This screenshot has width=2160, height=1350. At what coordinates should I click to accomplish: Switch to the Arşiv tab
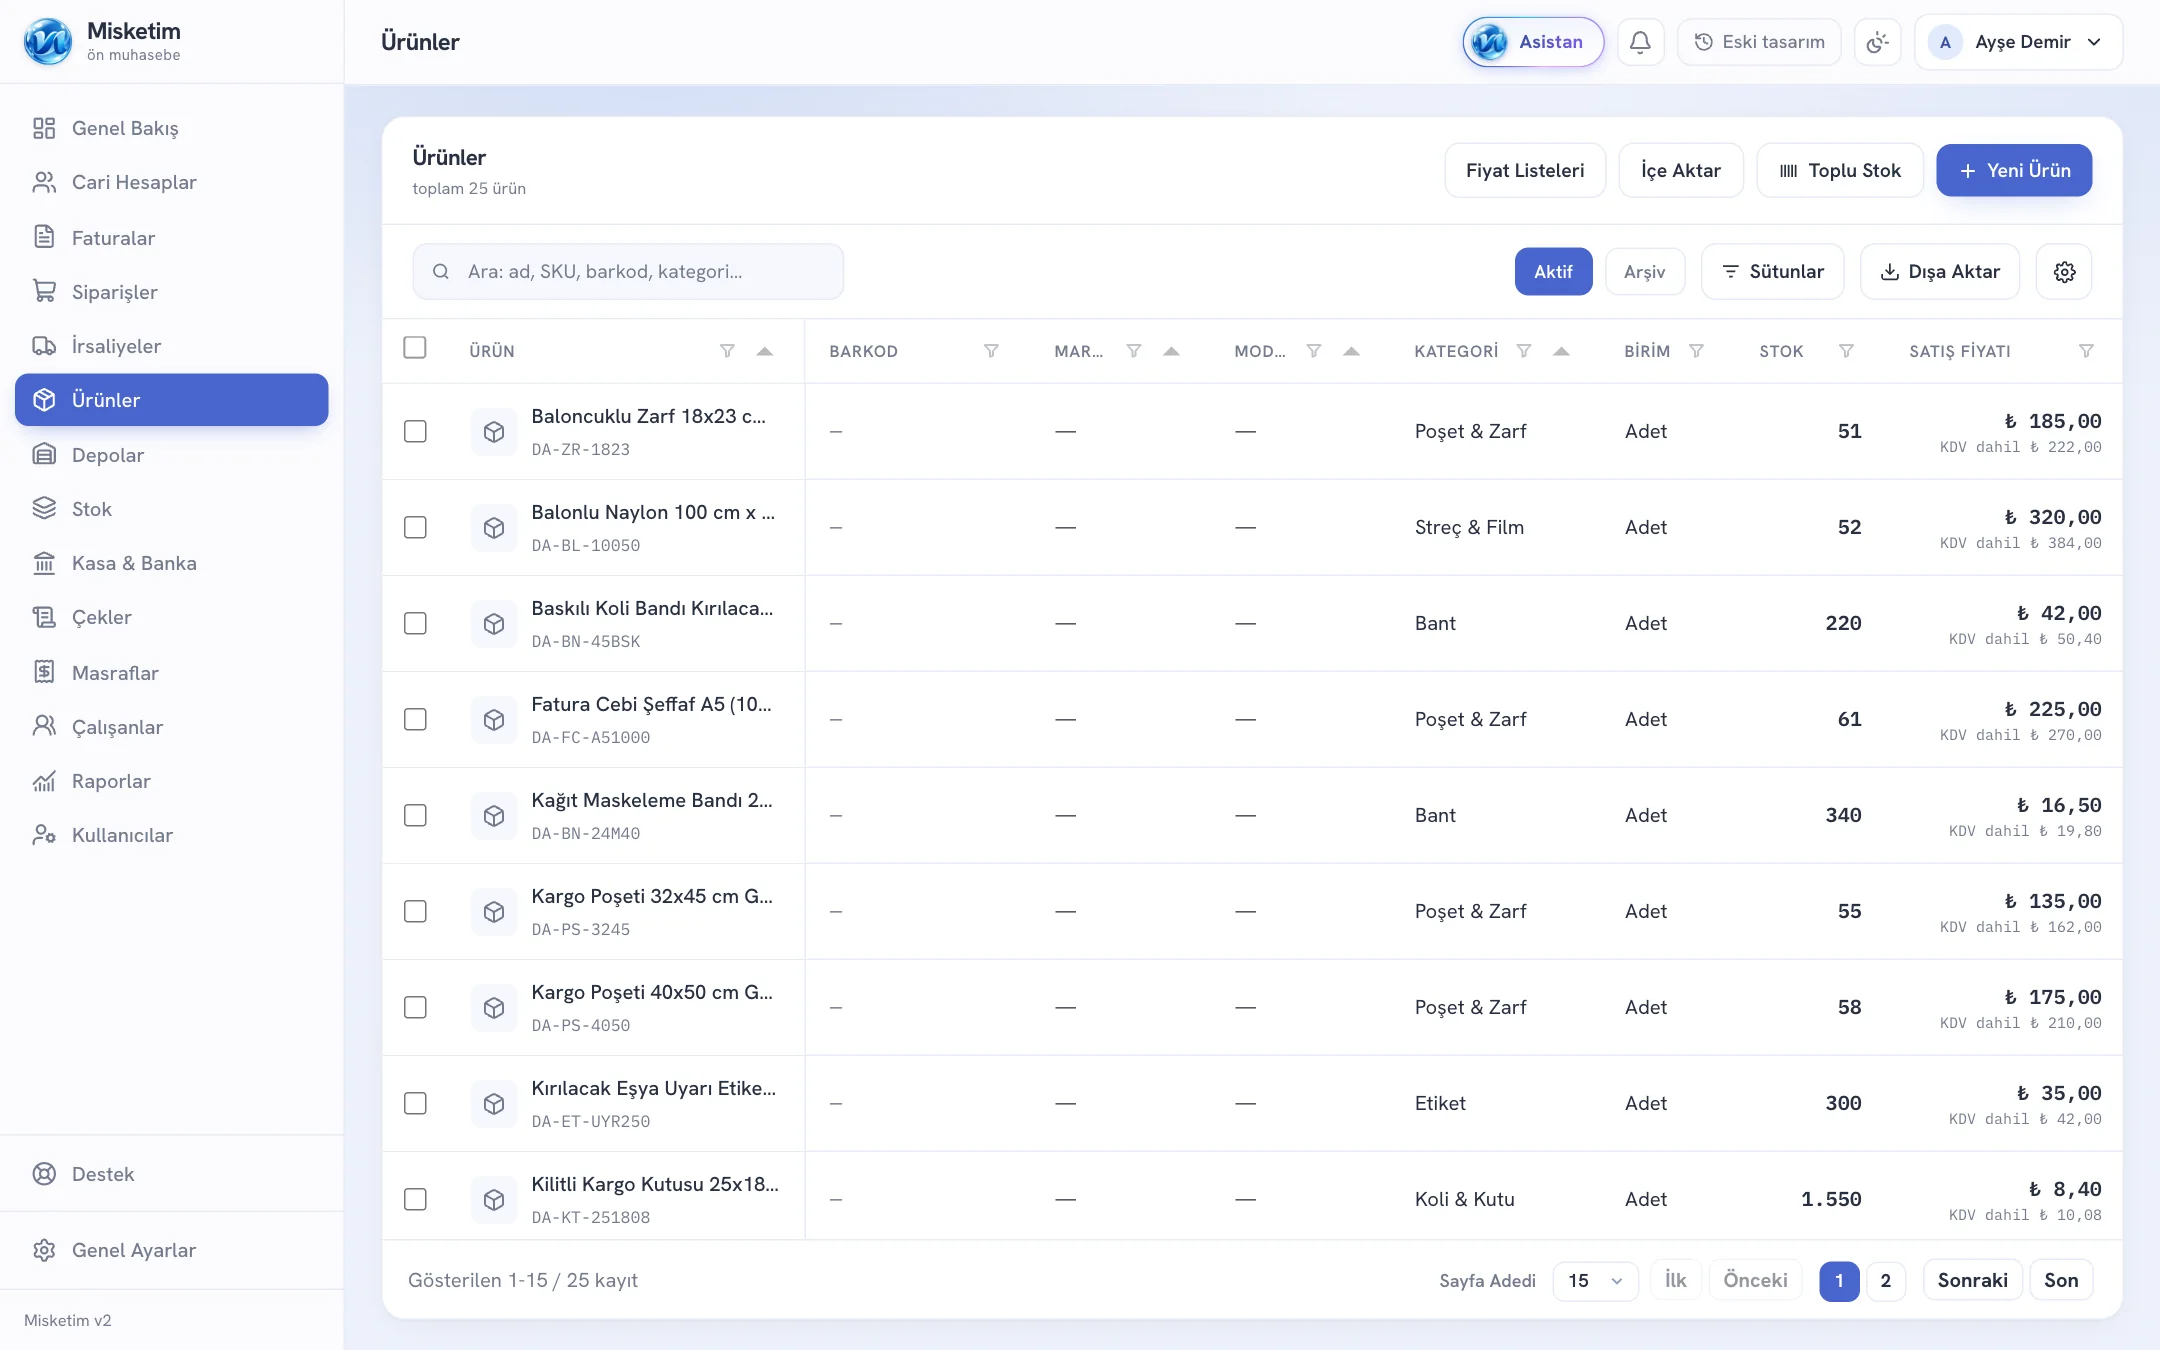click(1645, 272)
